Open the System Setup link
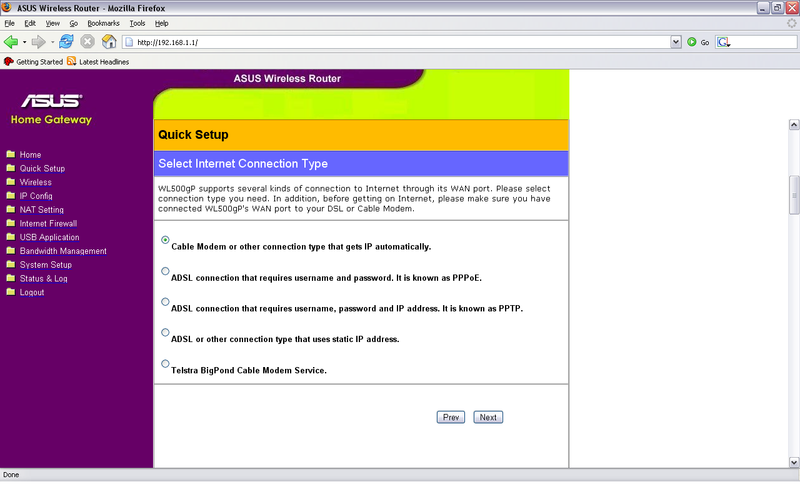The image size is (800, 484). pos(46,265)
